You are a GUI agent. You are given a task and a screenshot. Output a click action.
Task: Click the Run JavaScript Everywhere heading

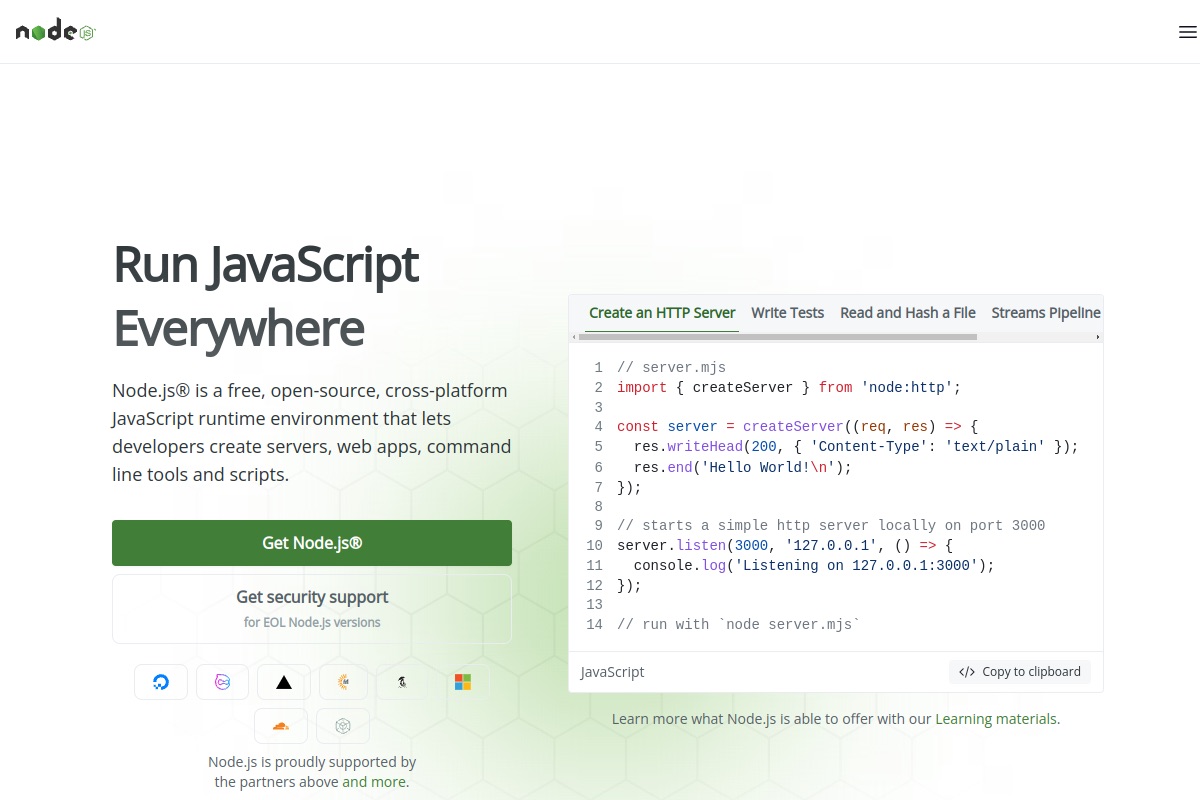click(x=266, y=296)
